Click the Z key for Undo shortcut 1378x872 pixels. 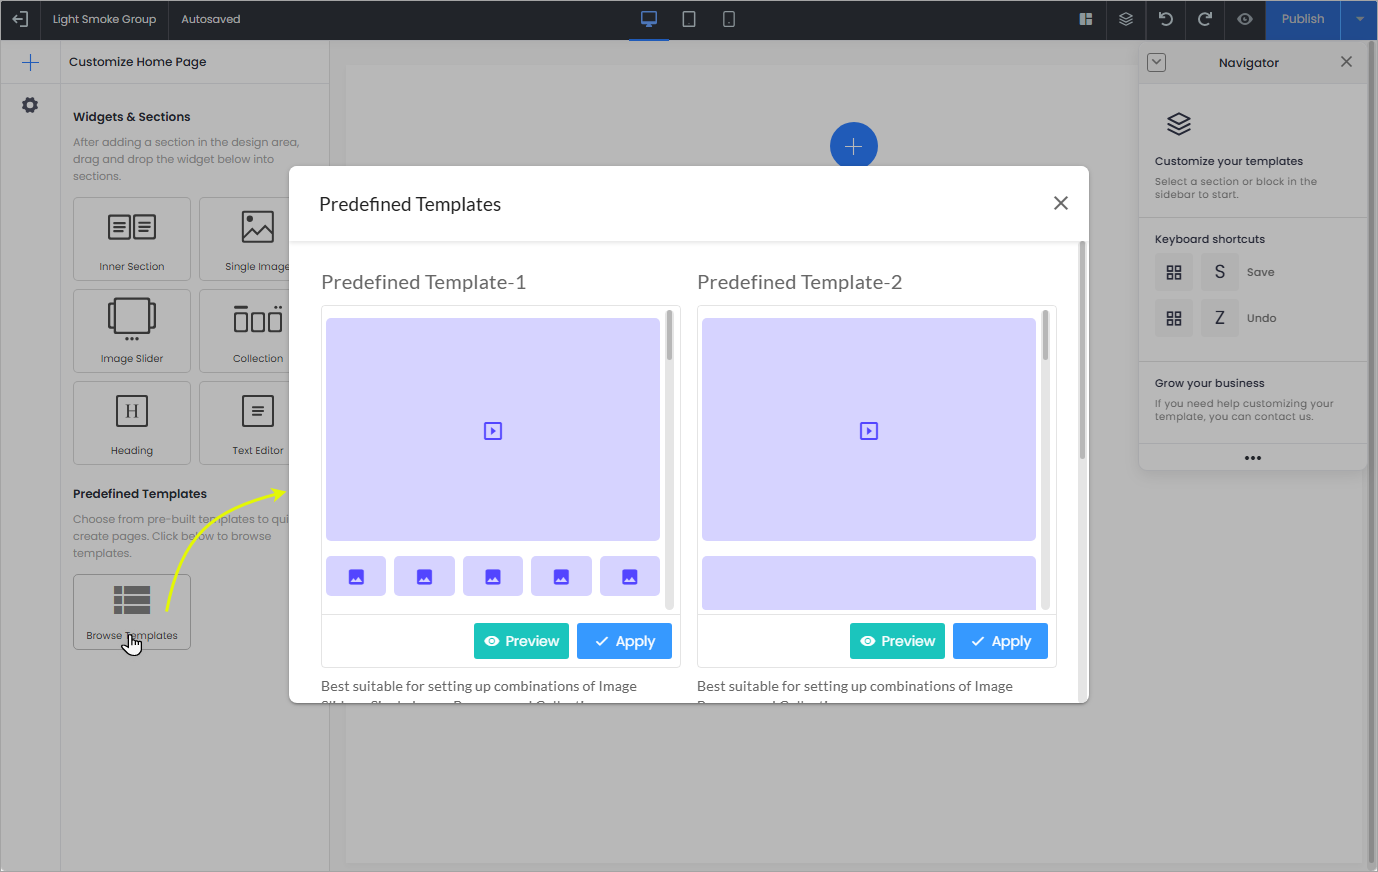point(1220,318)
